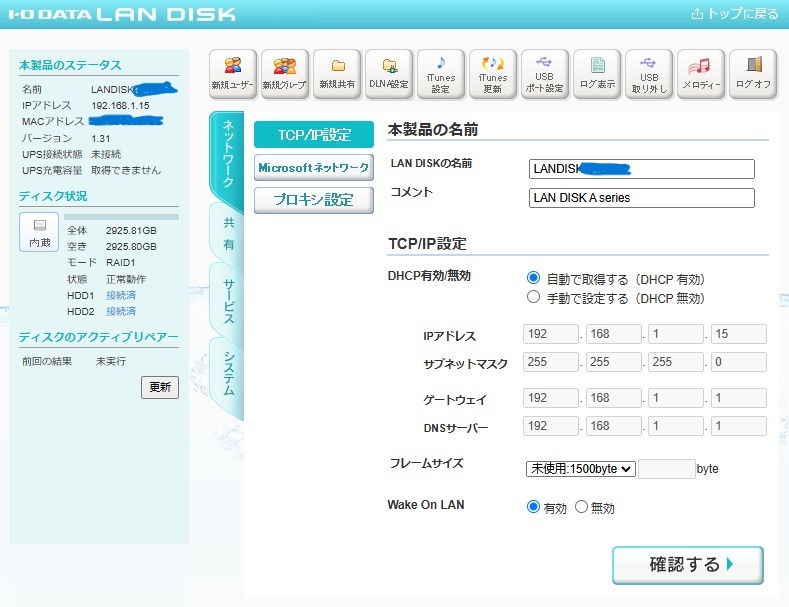The width and height of the screenshot is (789, 607).
Task: Open the 新規ユーザー new user icon
Action: (x=233, y=74)
